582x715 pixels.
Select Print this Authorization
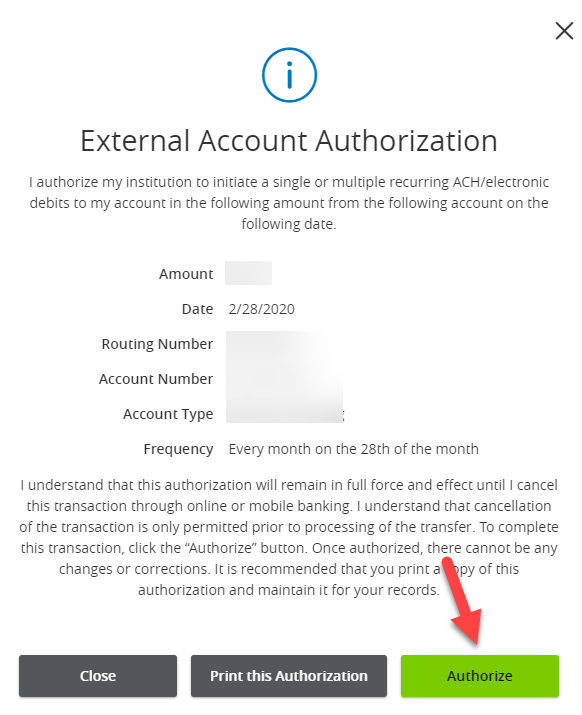289,676
